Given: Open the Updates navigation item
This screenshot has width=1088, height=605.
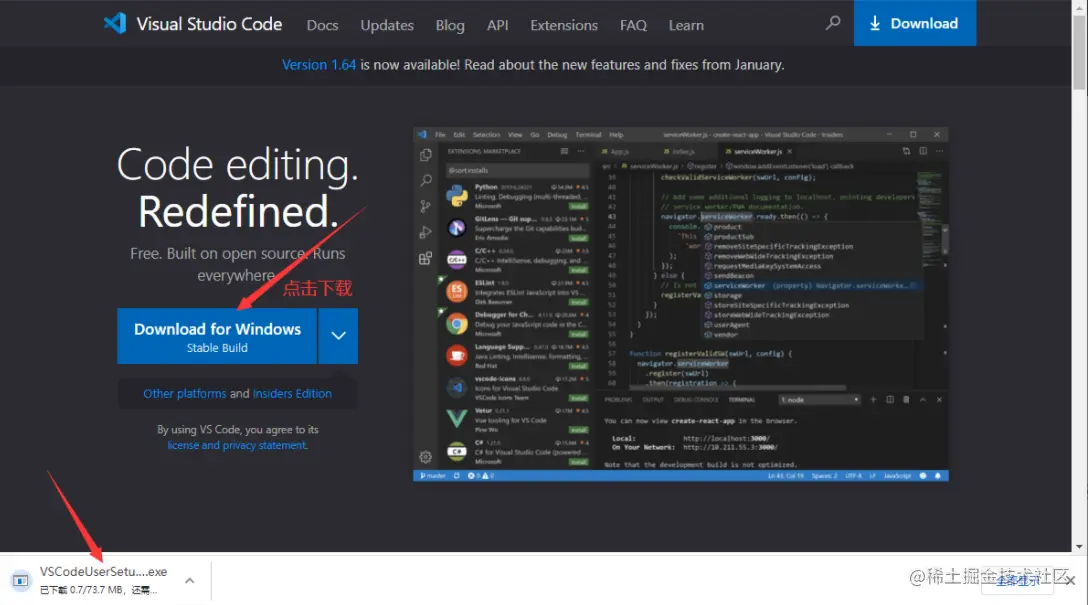Looking at the screenshot, I should 387,25.
